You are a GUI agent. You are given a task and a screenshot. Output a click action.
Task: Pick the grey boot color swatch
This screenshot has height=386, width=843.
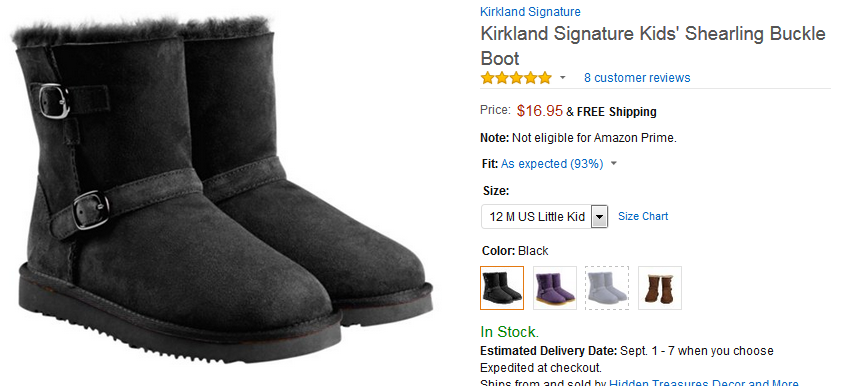607,288
